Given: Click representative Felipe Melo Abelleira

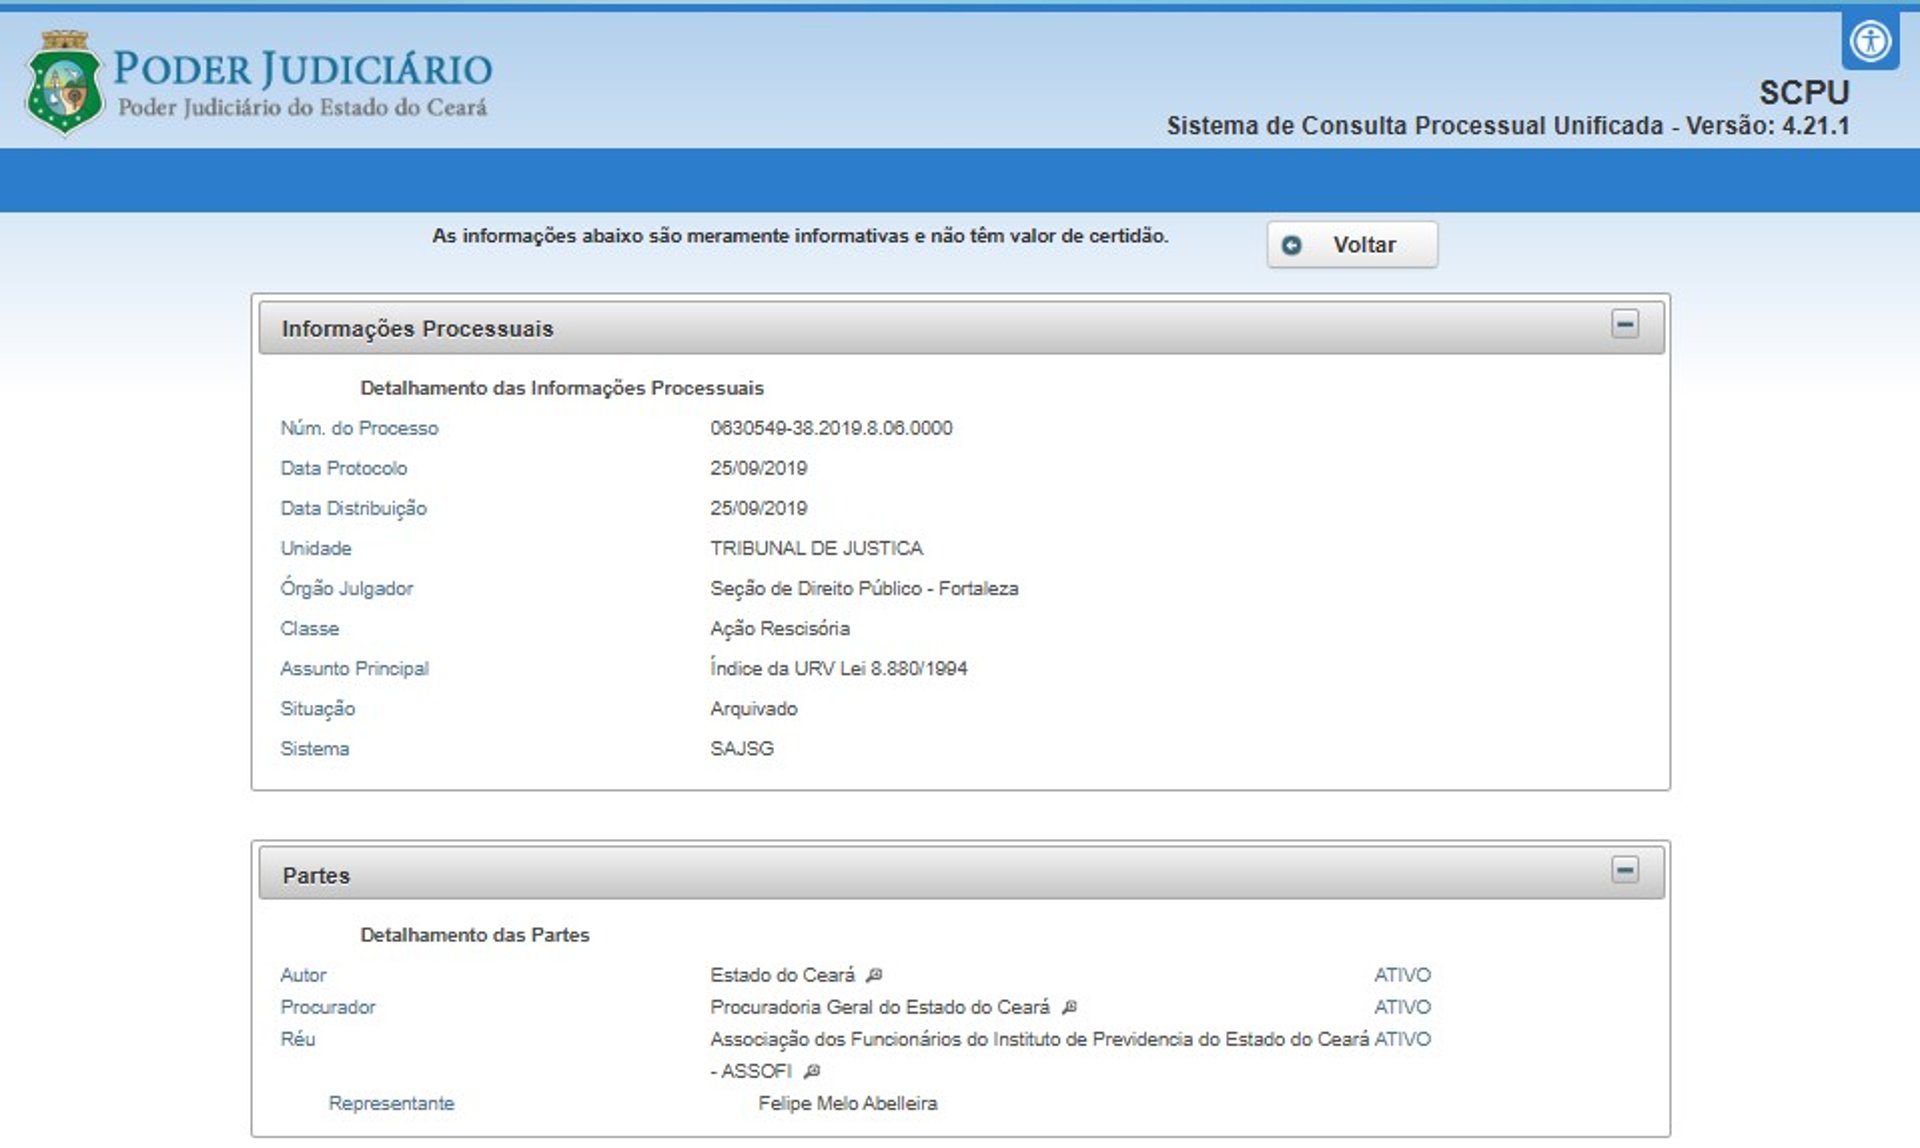Looking at the screenshot, I should pos(847,1103).
